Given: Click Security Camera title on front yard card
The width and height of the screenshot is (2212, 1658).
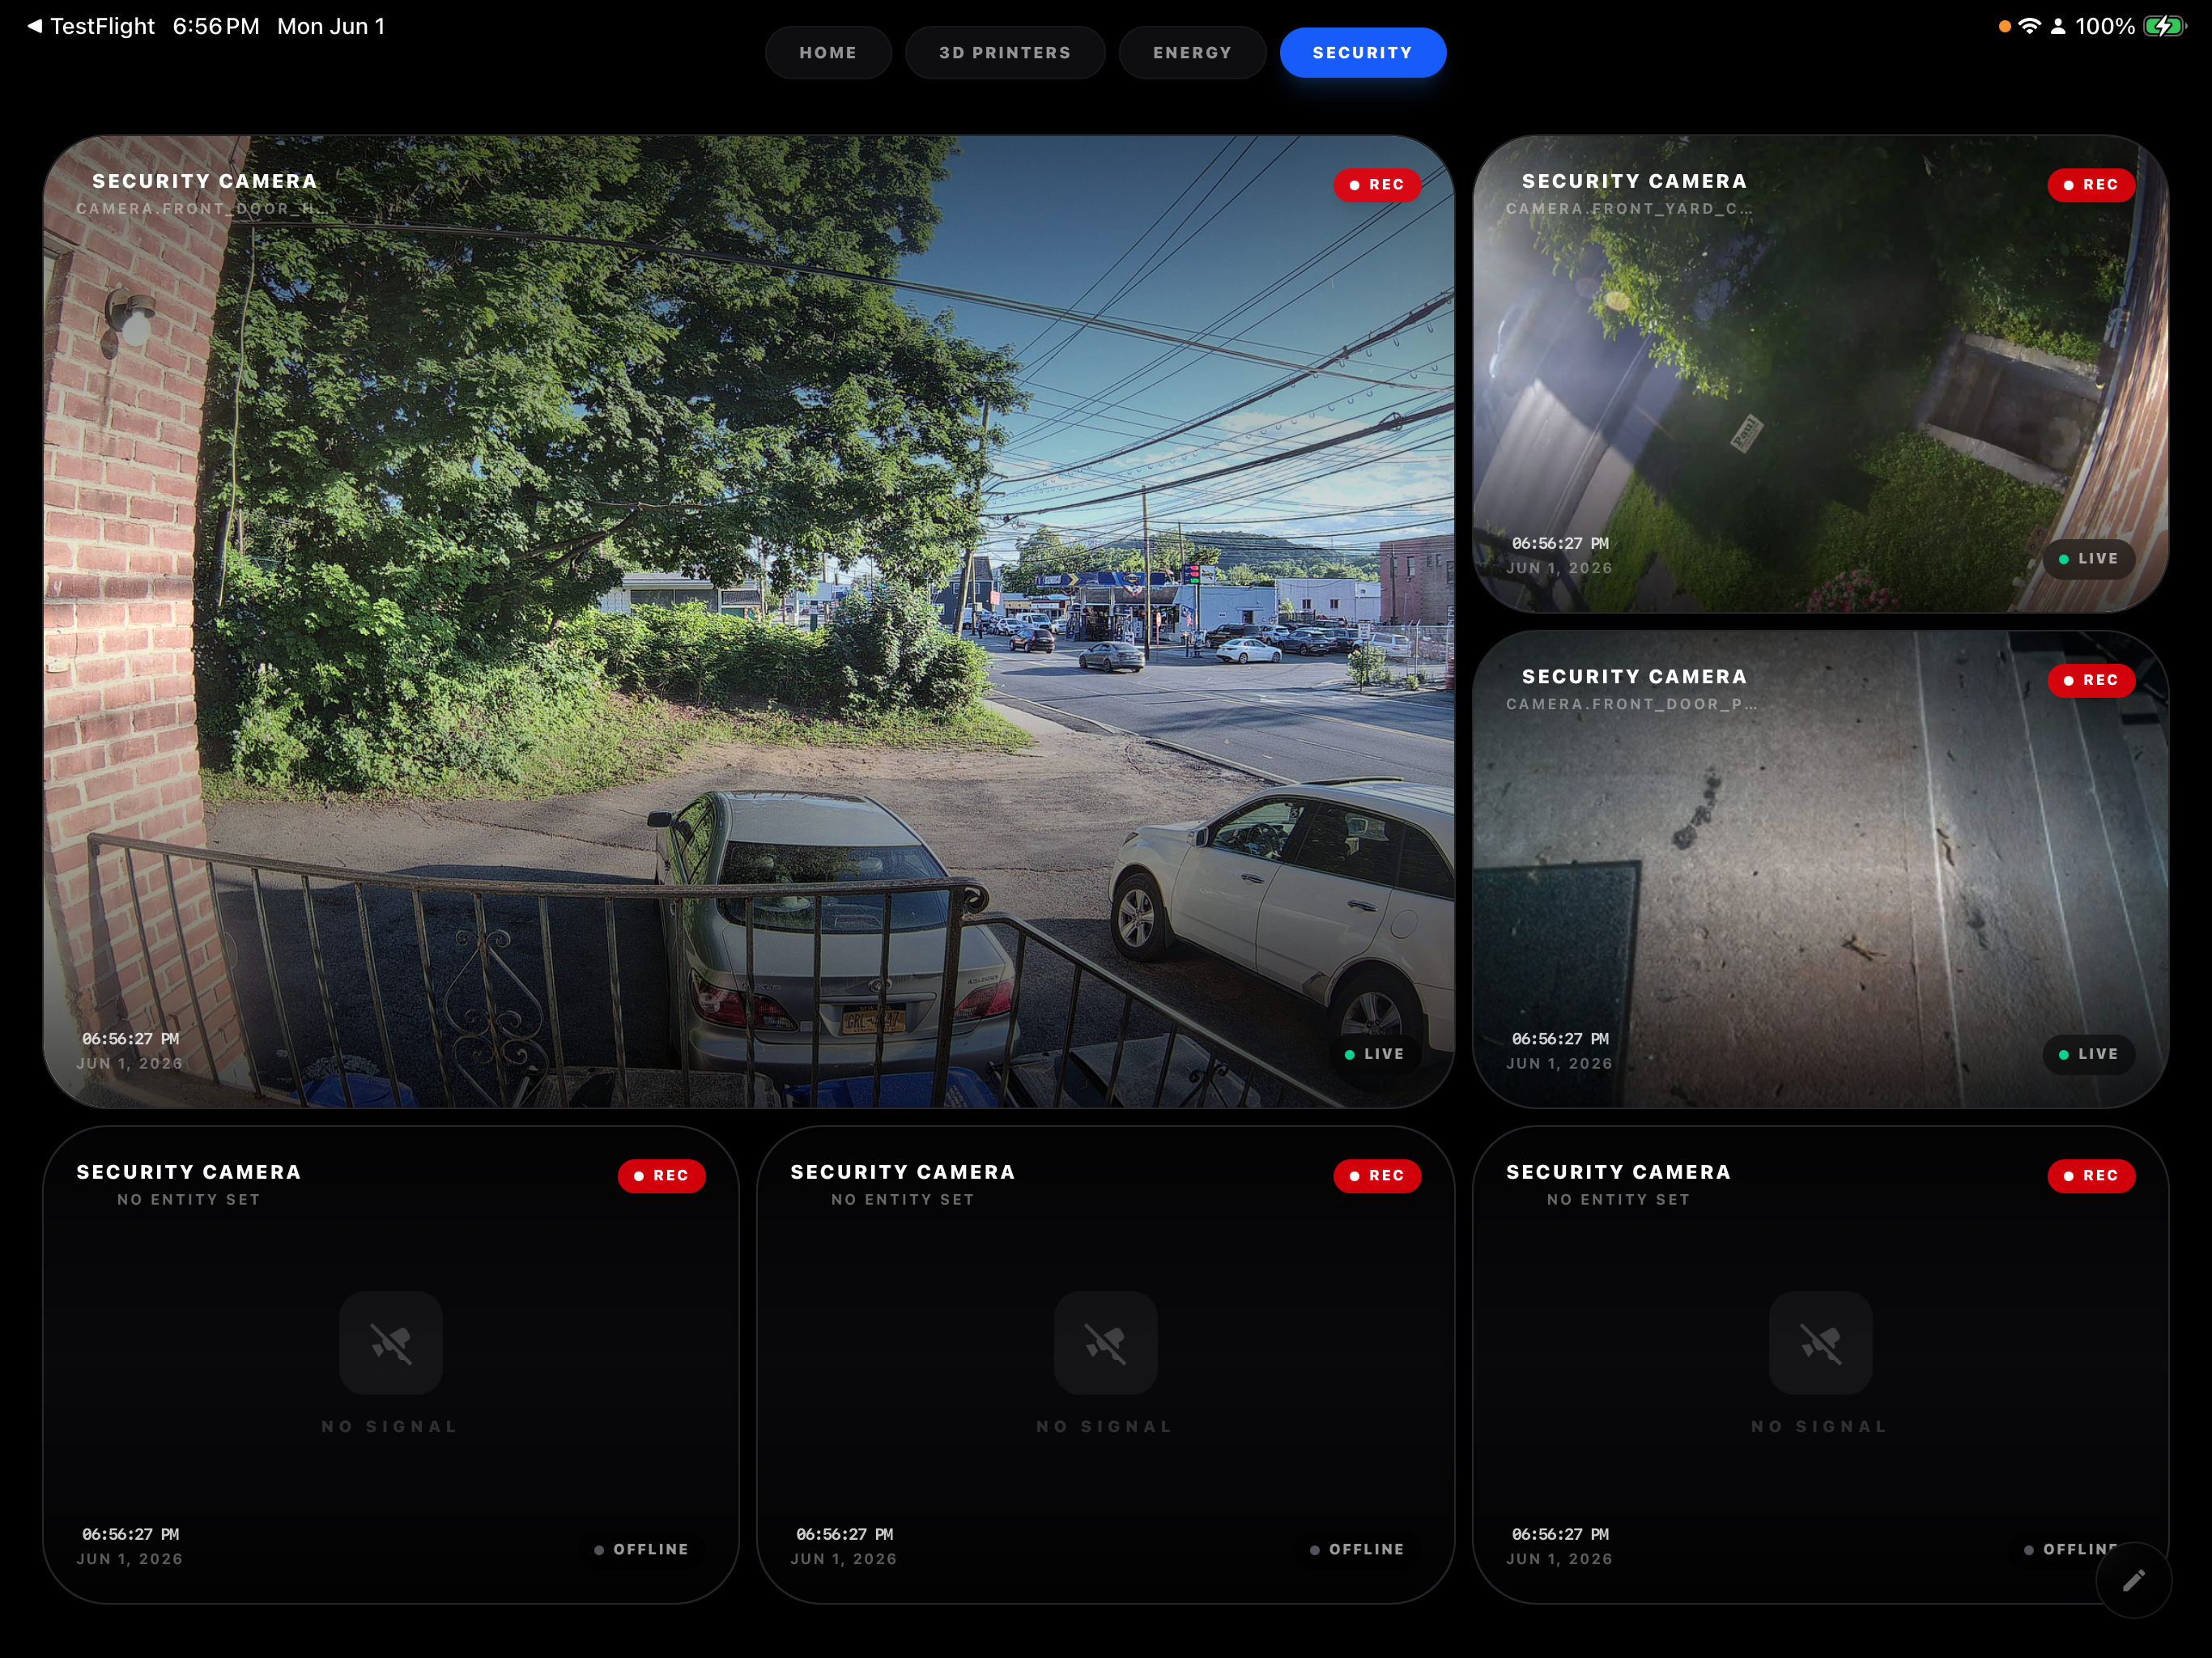Looking at the screenshot, I should click(1634, 181).
